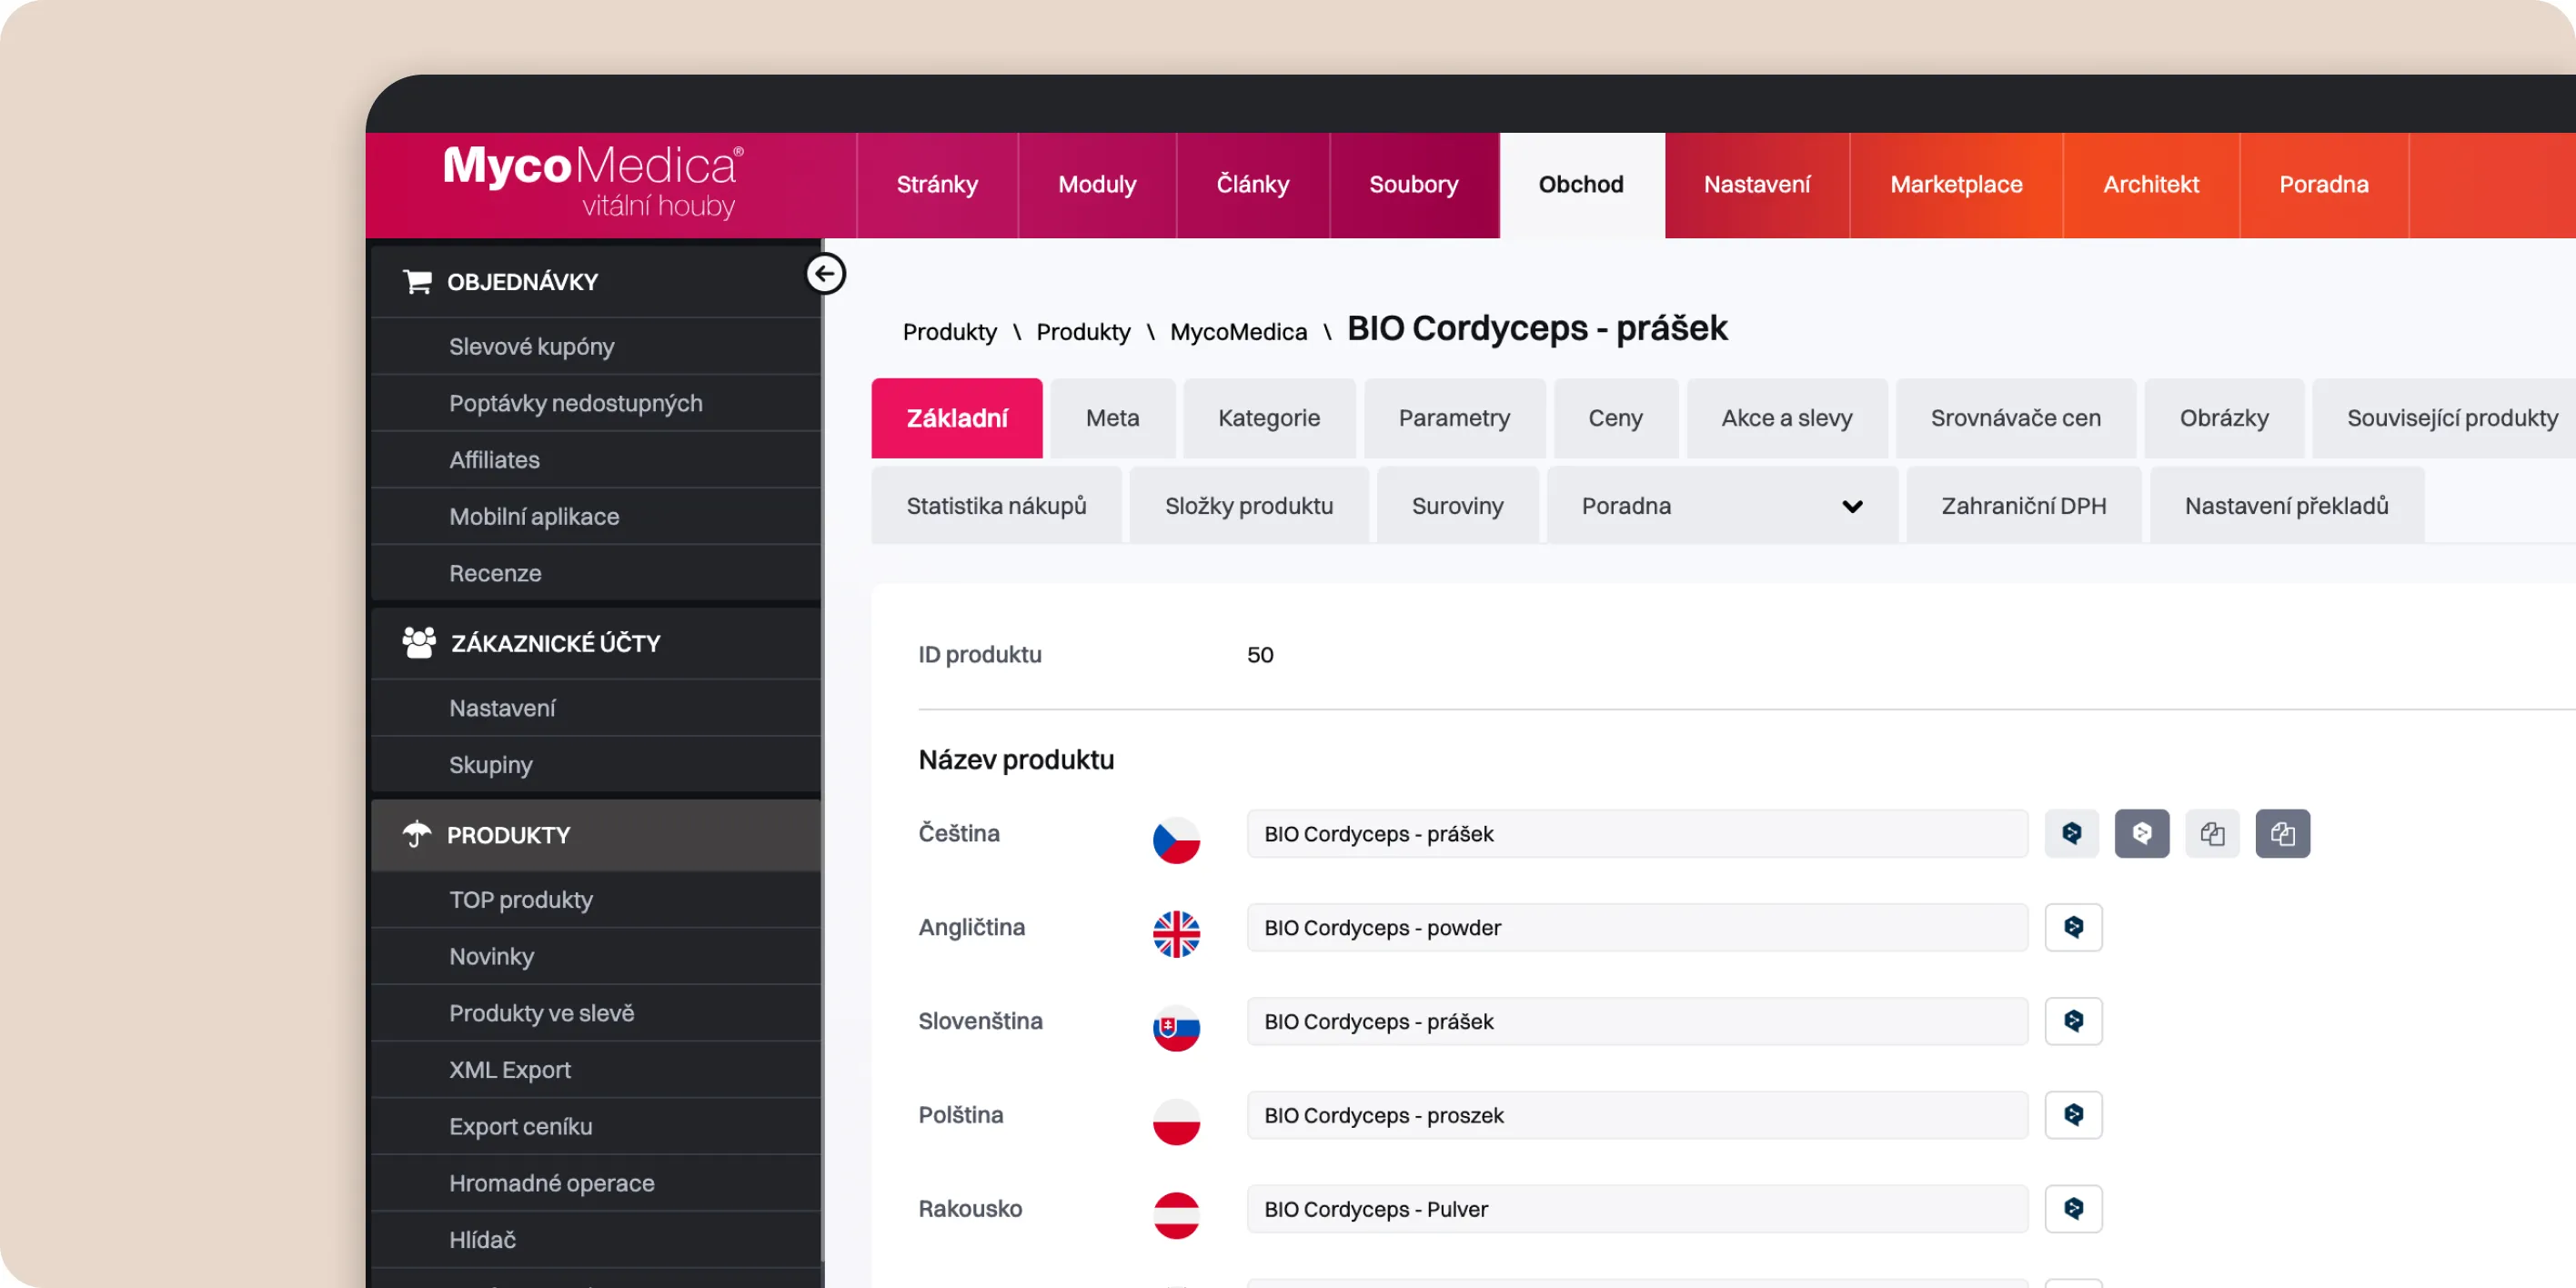The image size is (2576, 1288).
Task: Open the Statistika nákupů tab
Action: [x=996, y=506]
